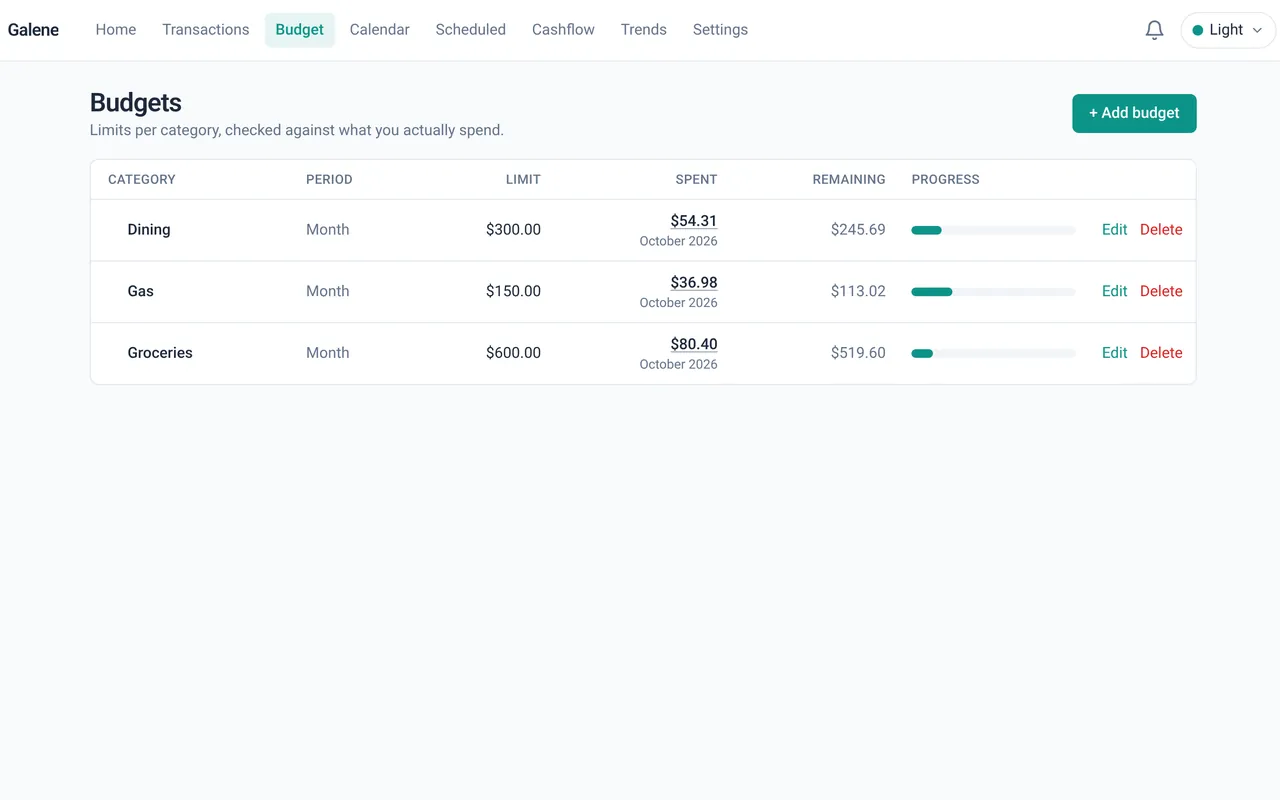The height and width of the screenshot is (800, 1280).
Task: Click the Groceries progress bar
Action: (x=993, y=353)
